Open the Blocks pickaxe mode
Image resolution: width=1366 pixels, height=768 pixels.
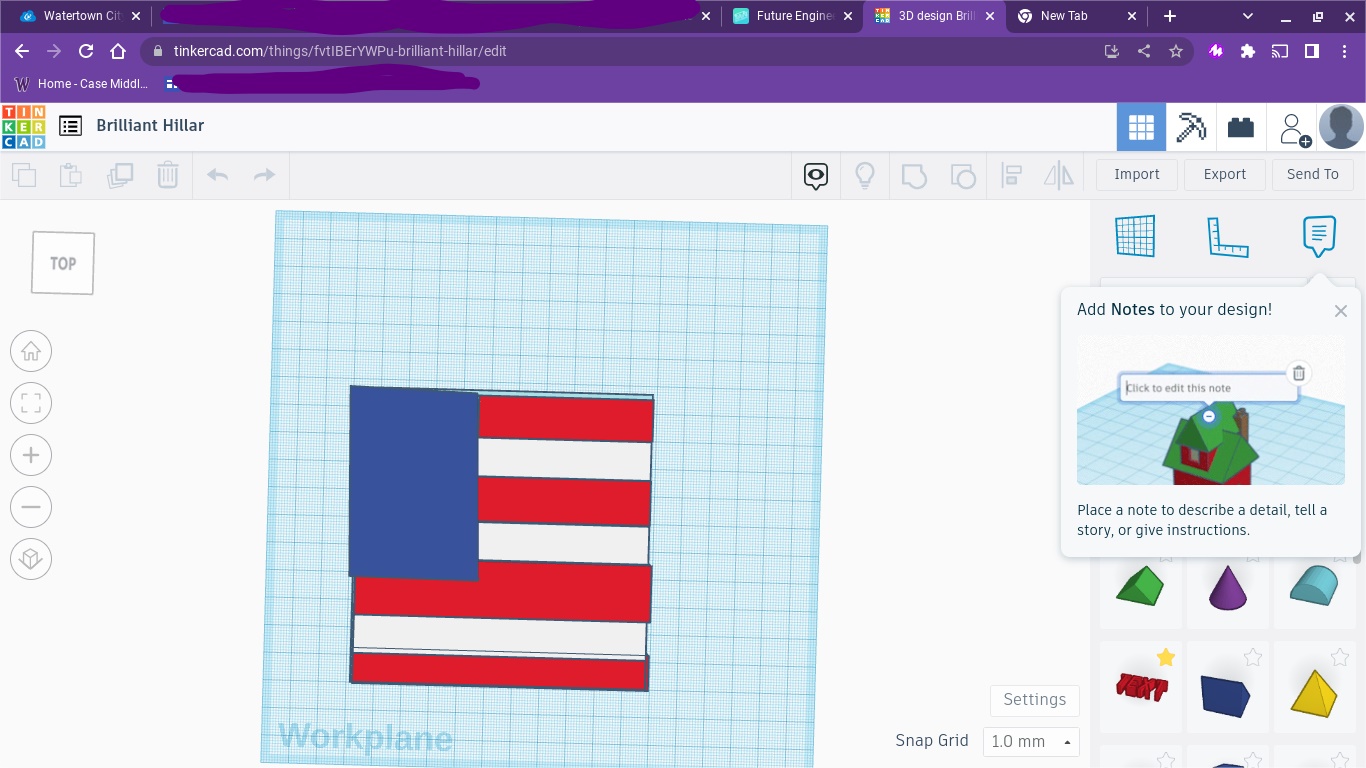point(1191,127)
